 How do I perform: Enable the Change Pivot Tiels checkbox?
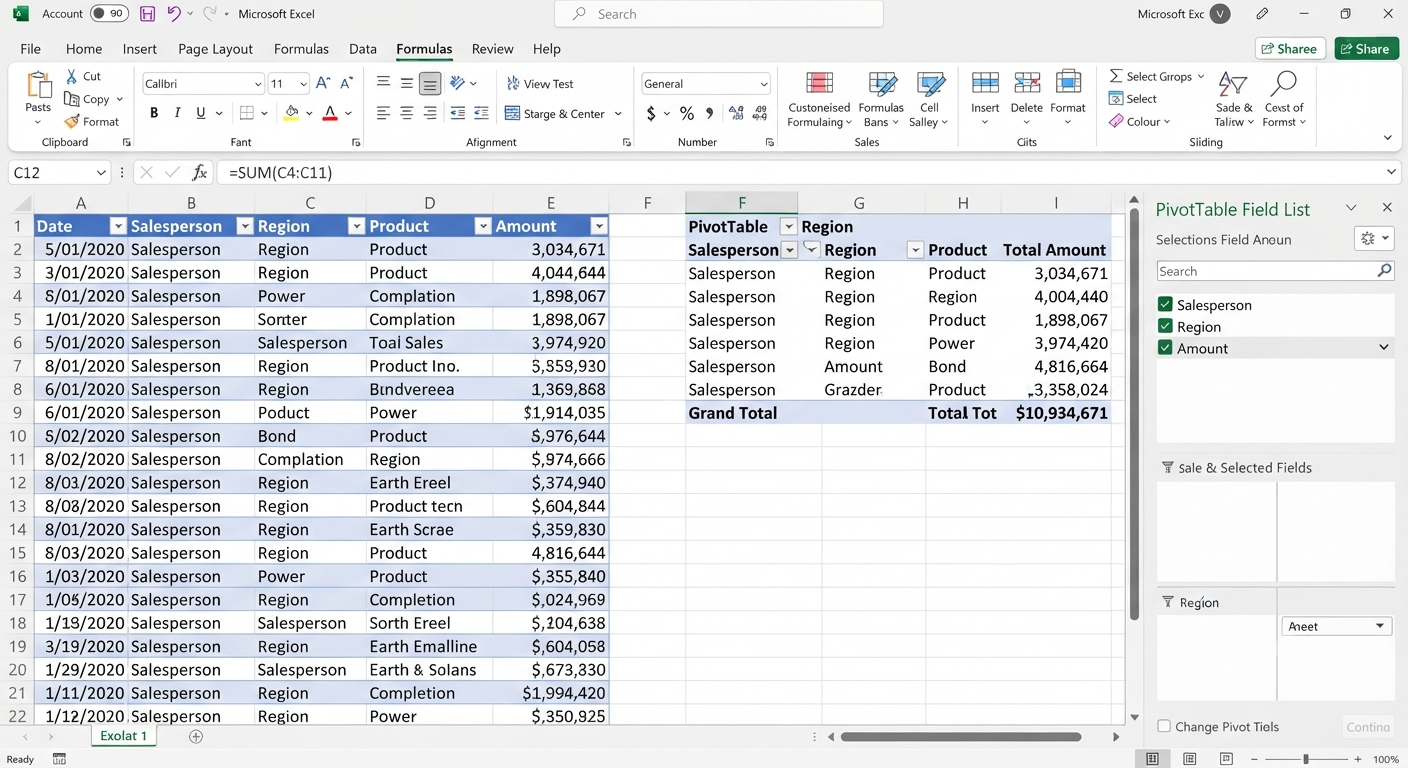point(1164,727)
